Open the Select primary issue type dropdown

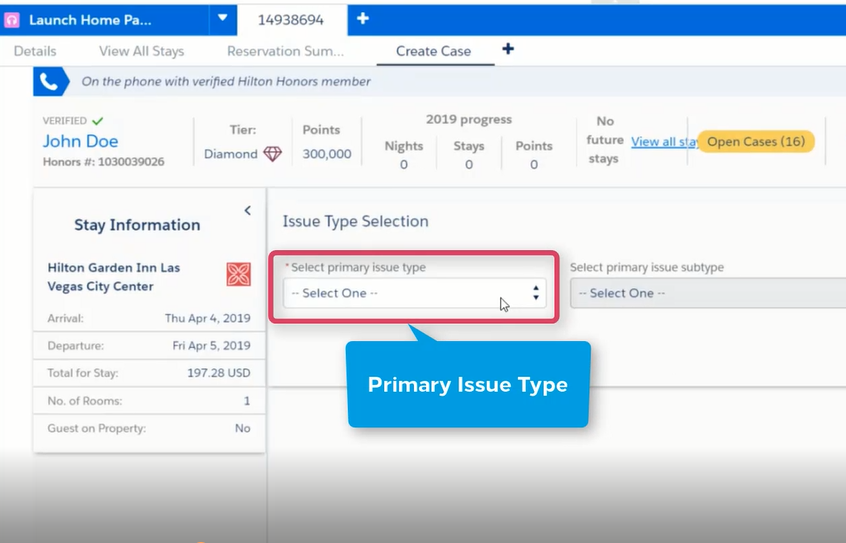coord(414,293)
